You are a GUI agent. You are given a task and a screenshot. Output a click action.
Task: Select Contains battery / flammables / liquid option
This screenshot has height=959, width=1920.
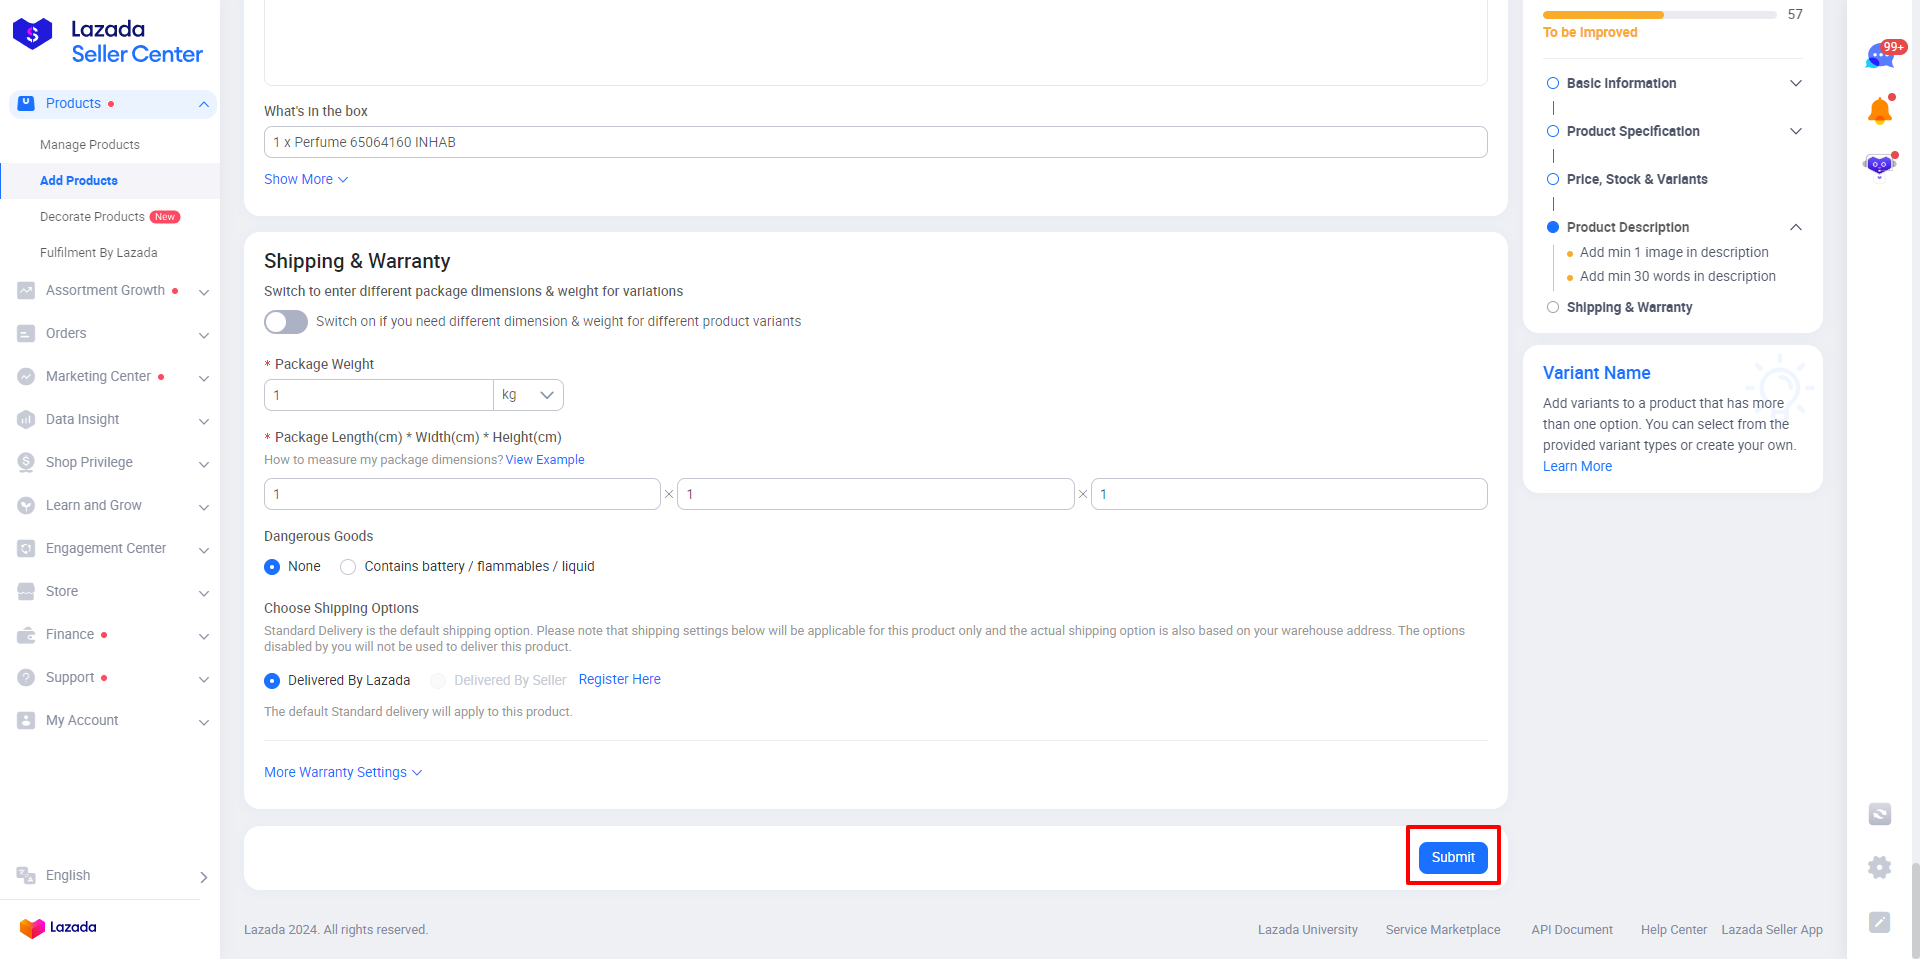tap(348, 567)
